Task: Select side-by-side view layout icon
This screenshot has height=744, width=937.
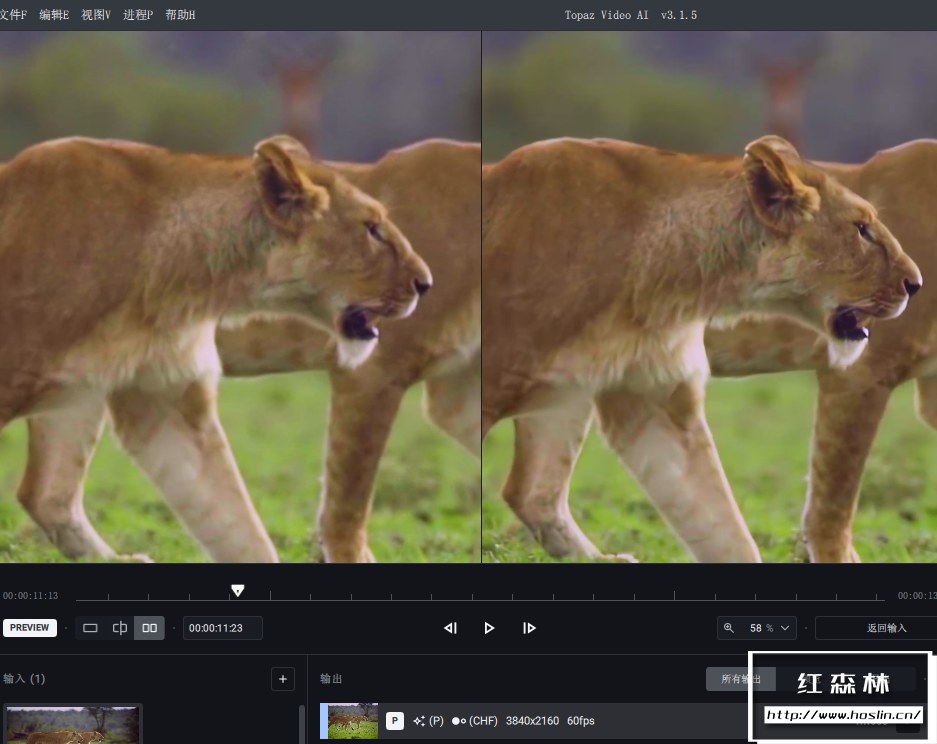Action: [x=149, y=628]
